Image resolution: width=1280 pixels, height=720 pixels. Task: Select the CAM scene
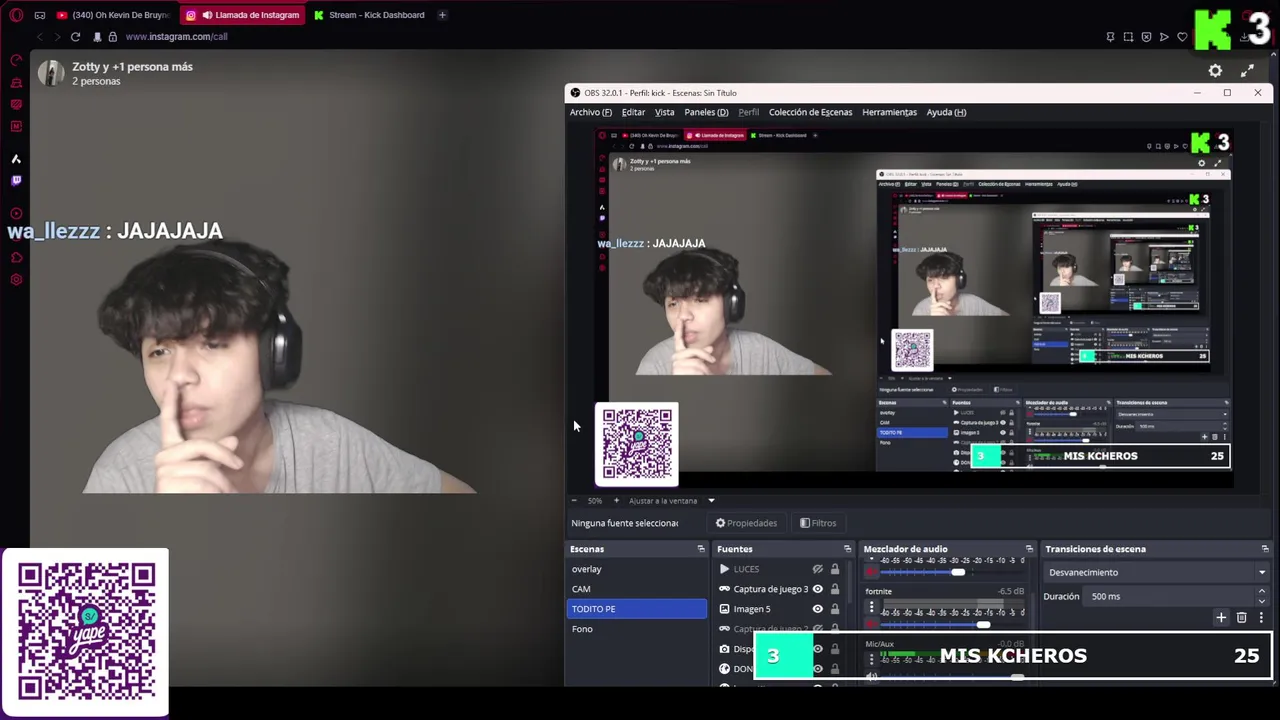[x=637, y=589]
